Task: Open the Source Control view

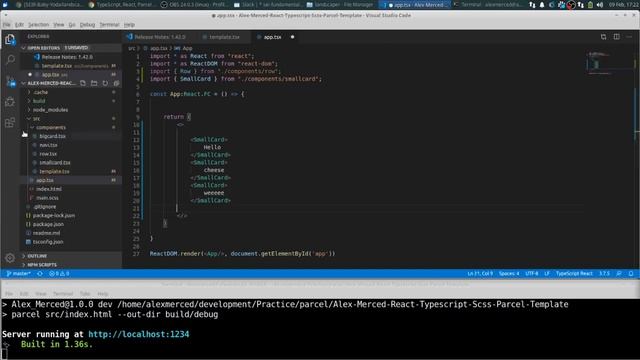Action: pos(10,81)
